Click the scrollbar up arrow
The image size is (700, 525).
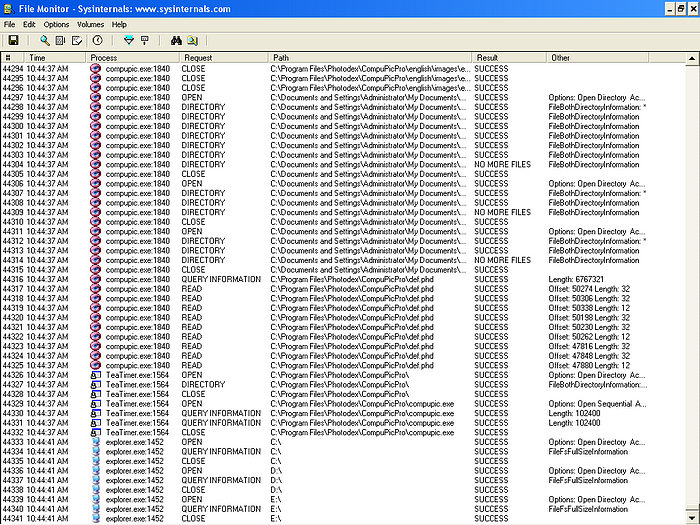click(x=692, y=58)
